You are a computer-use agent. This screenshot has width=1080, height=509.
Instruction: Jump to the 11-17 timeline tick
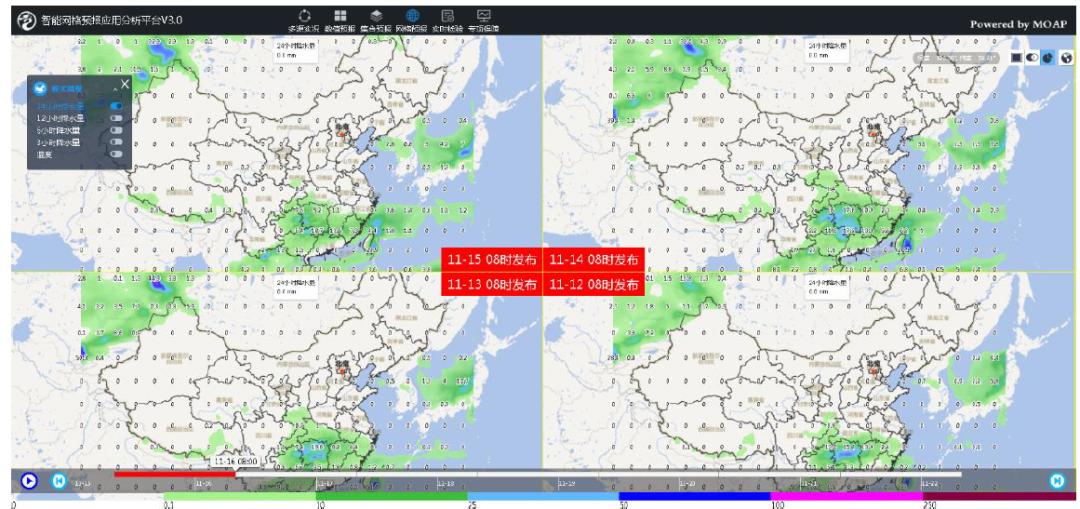click(324, 484)
